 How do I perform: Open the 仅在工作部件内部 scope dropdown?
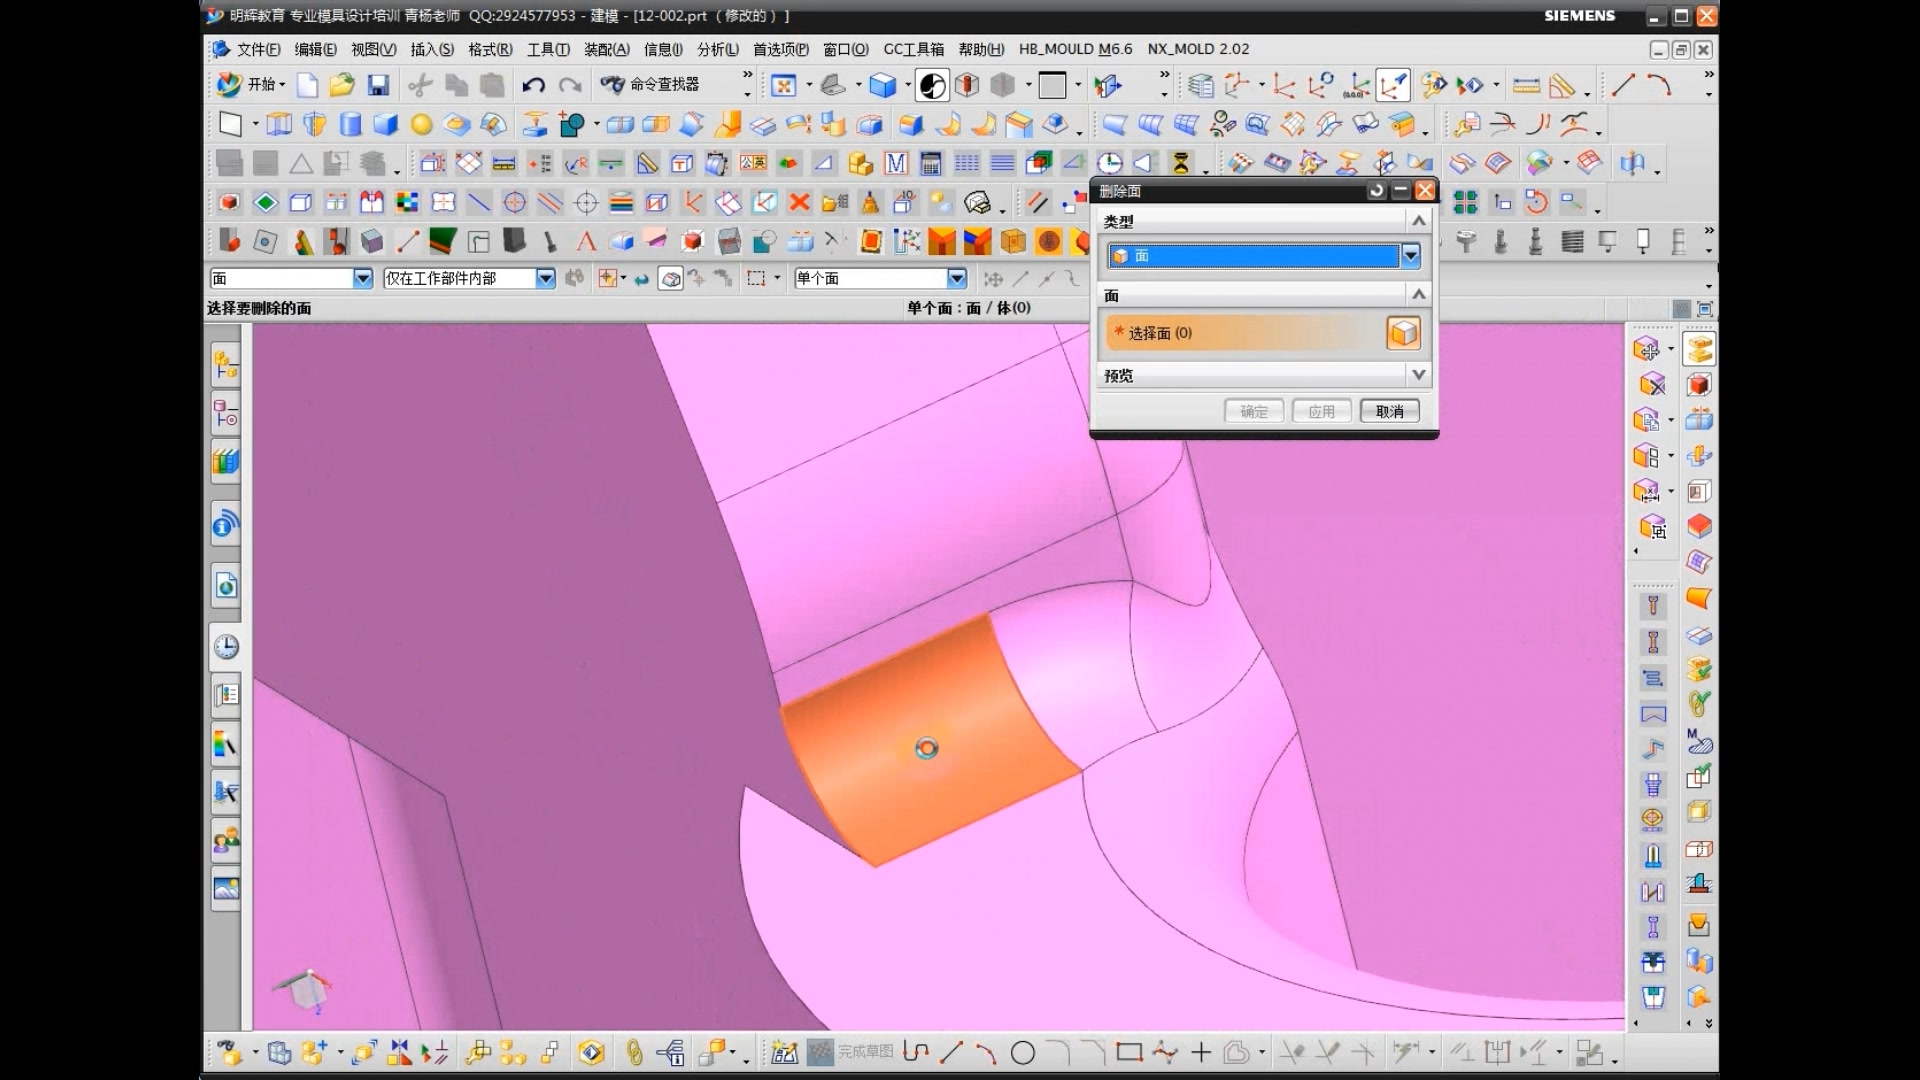click(x=545, y=278)
